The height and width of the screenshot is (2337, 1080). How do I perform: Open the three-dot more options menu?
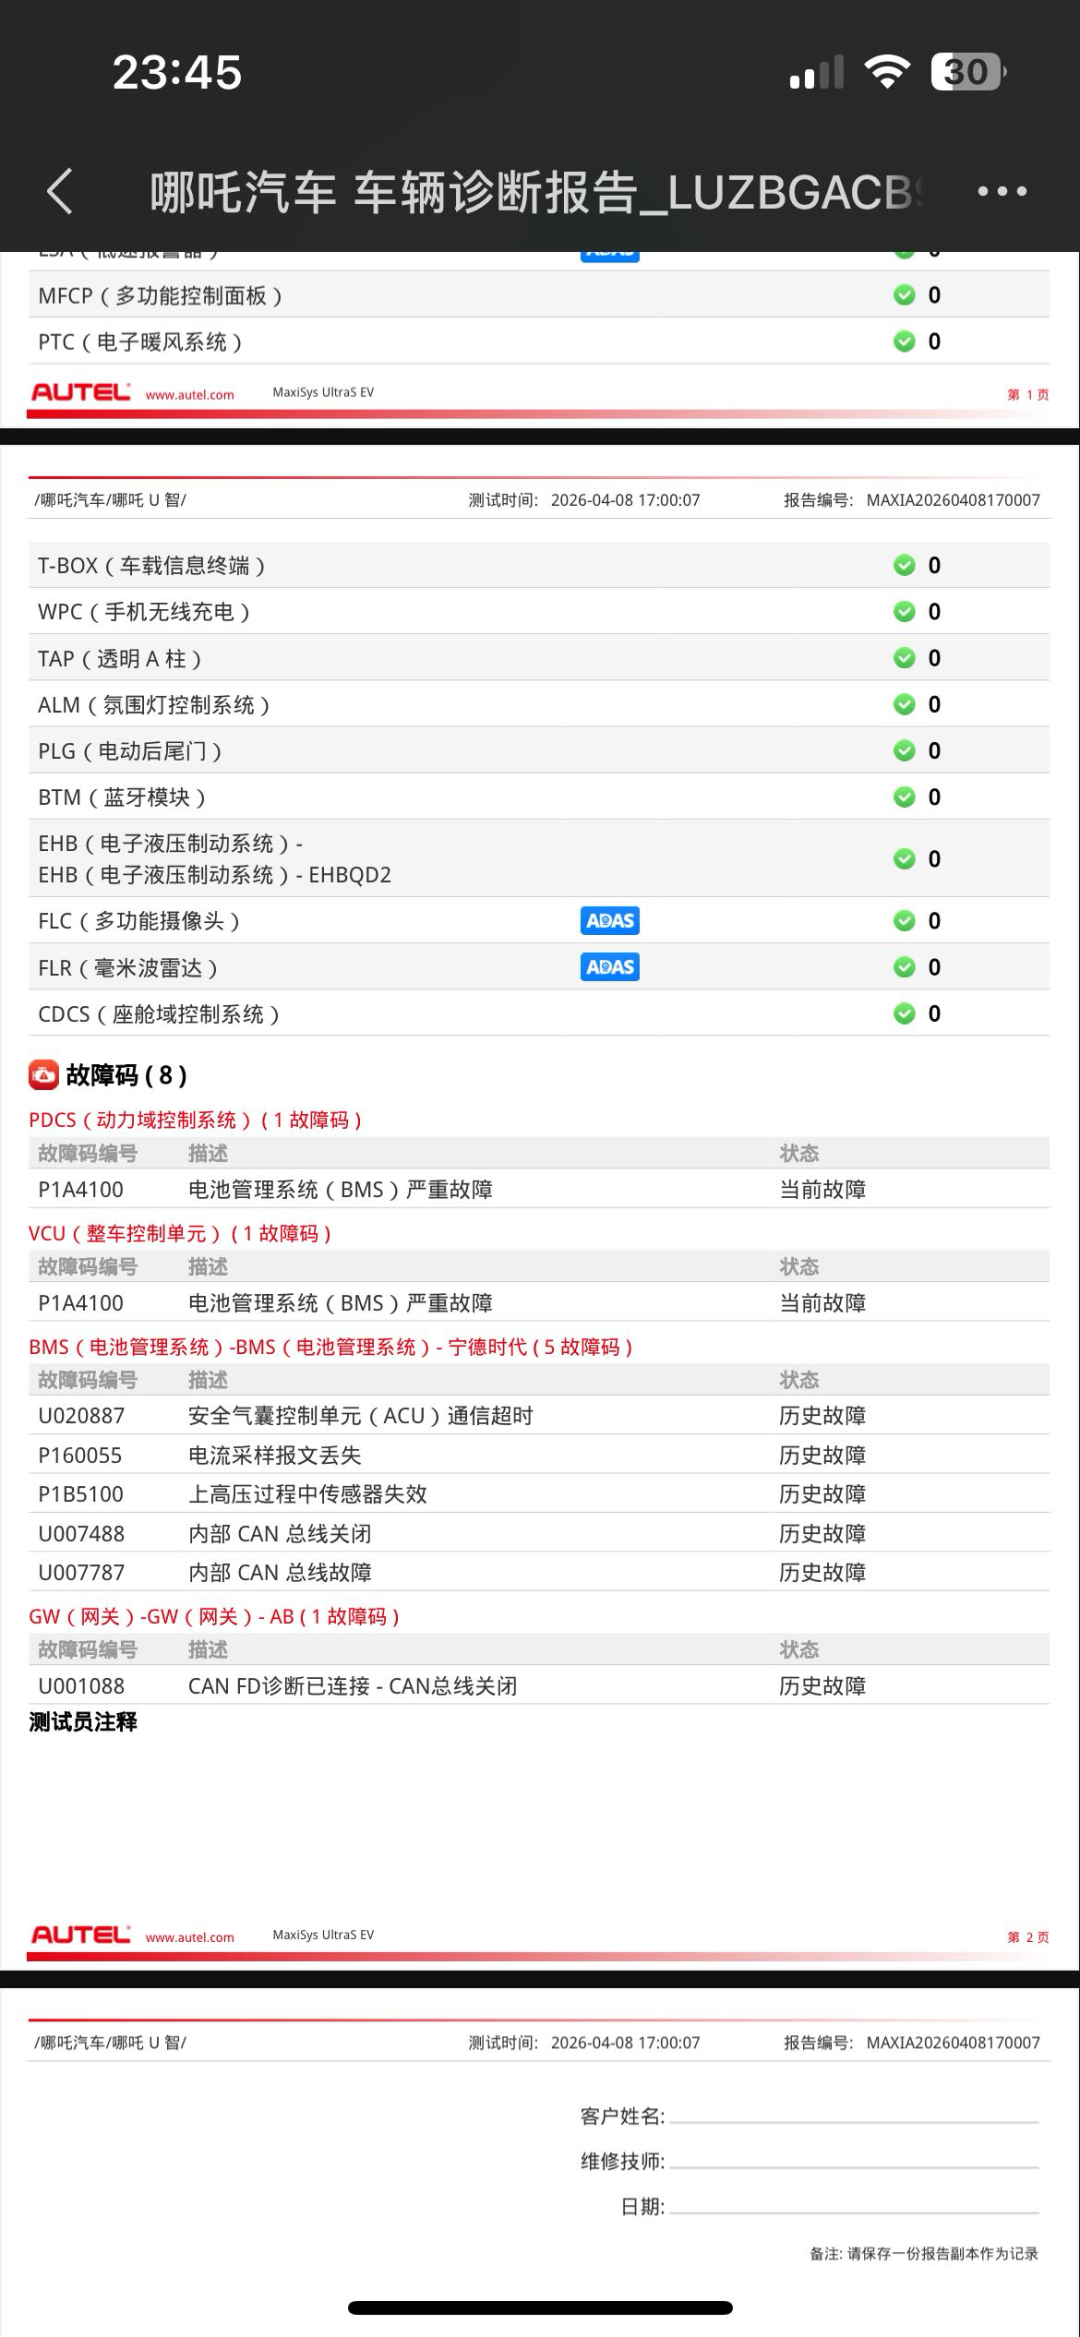click(1002, 191)
